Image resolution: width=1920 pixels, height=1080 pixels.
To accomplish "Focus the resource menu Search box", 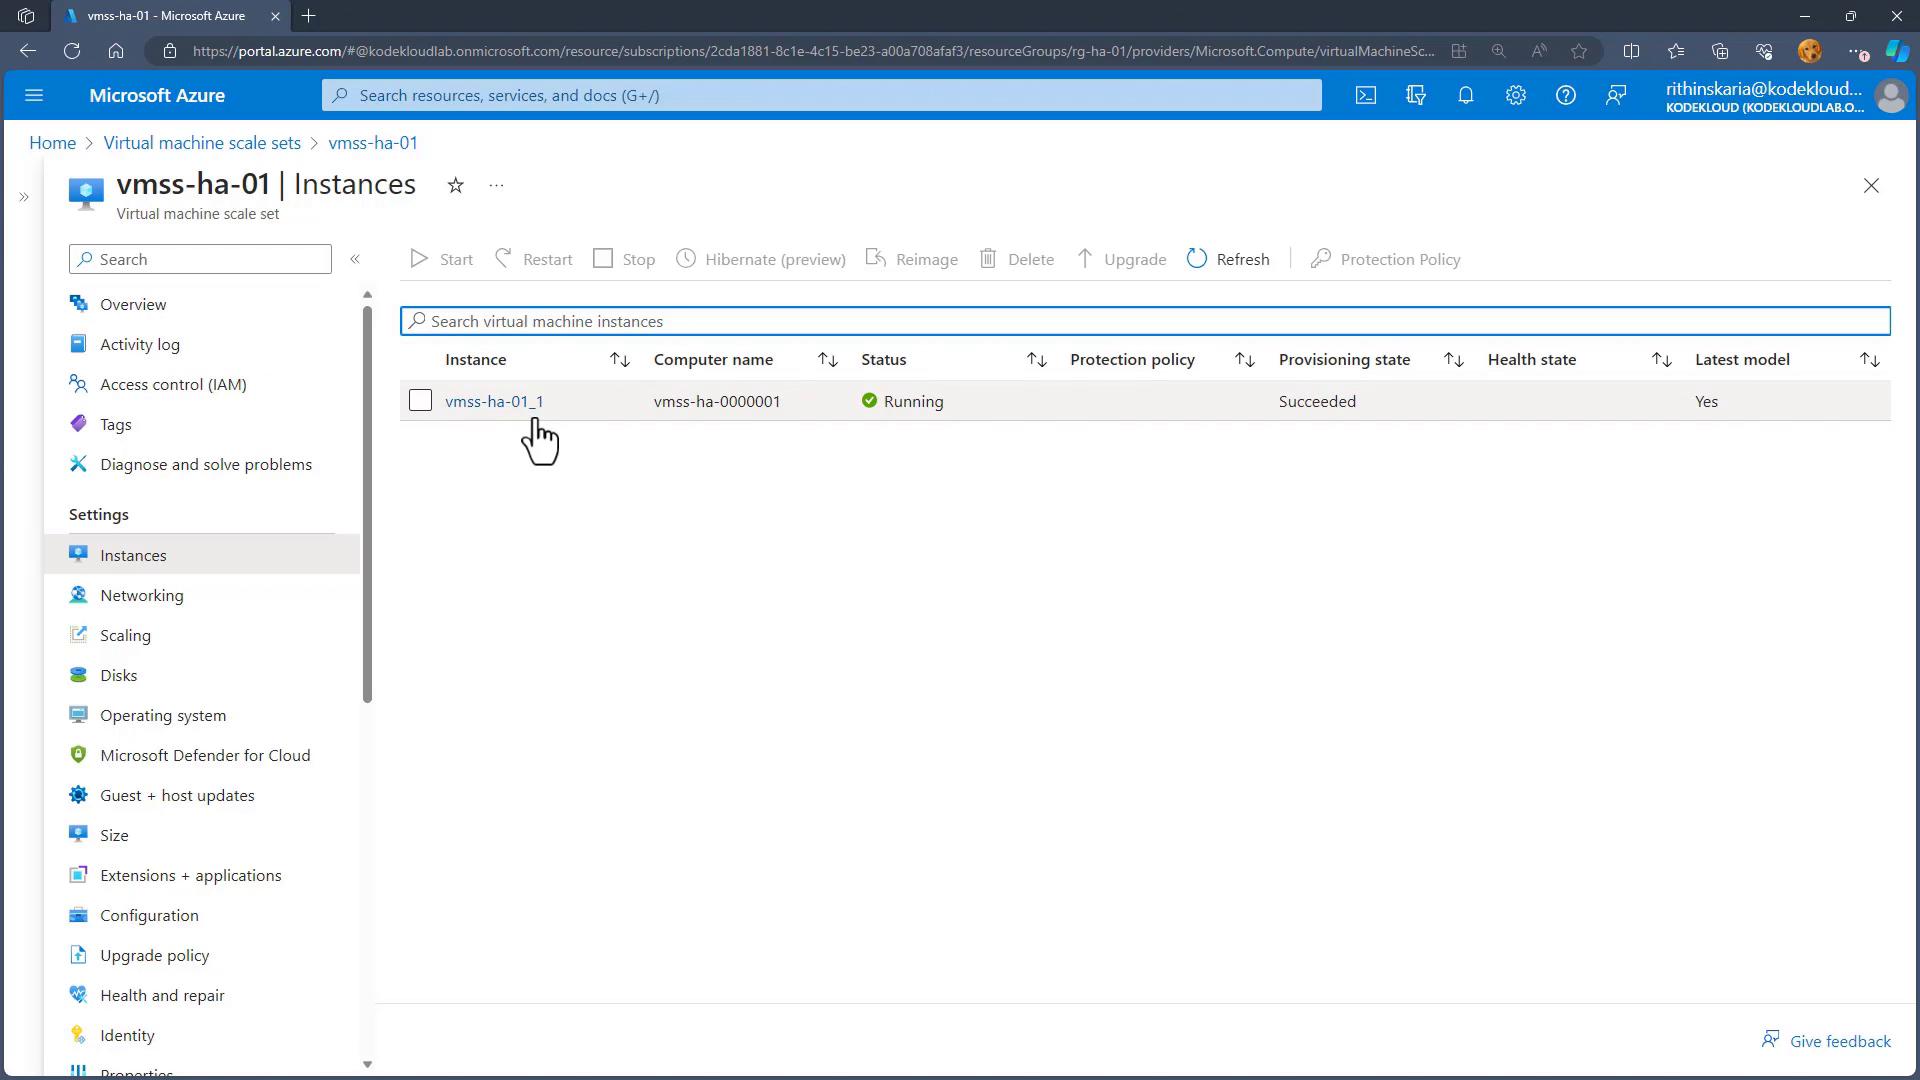I will [200, 259].
